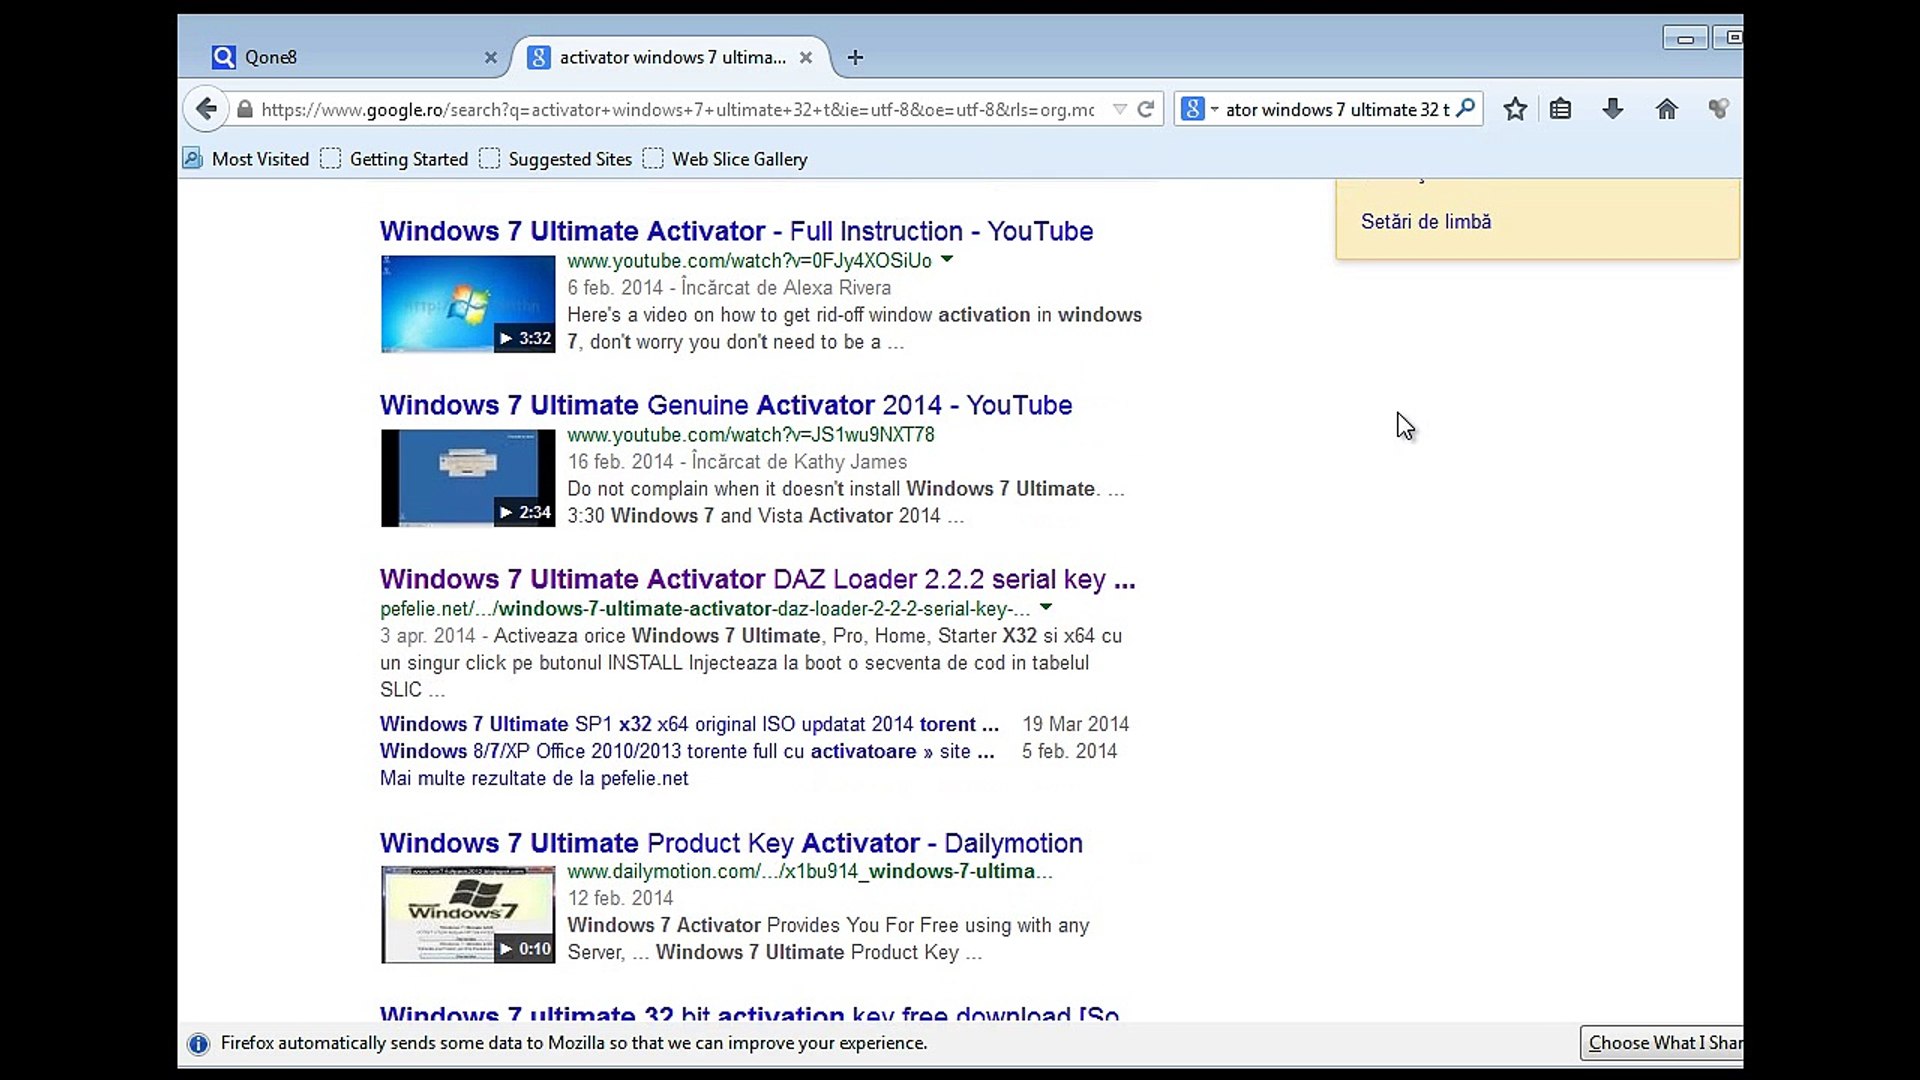Viewport: 1920px width, 1080px height.
Task: Click Mai multe rezultate de la pefelie.net
Action: [534, 778]
